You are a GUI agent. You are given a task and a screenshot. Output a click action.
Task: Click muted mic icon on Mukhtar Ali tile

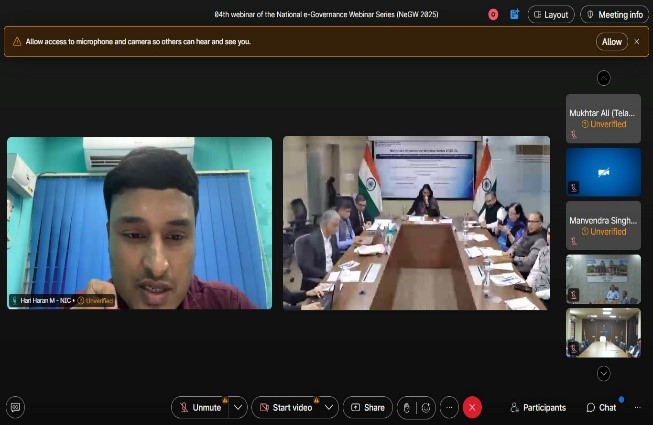point(574,134)
